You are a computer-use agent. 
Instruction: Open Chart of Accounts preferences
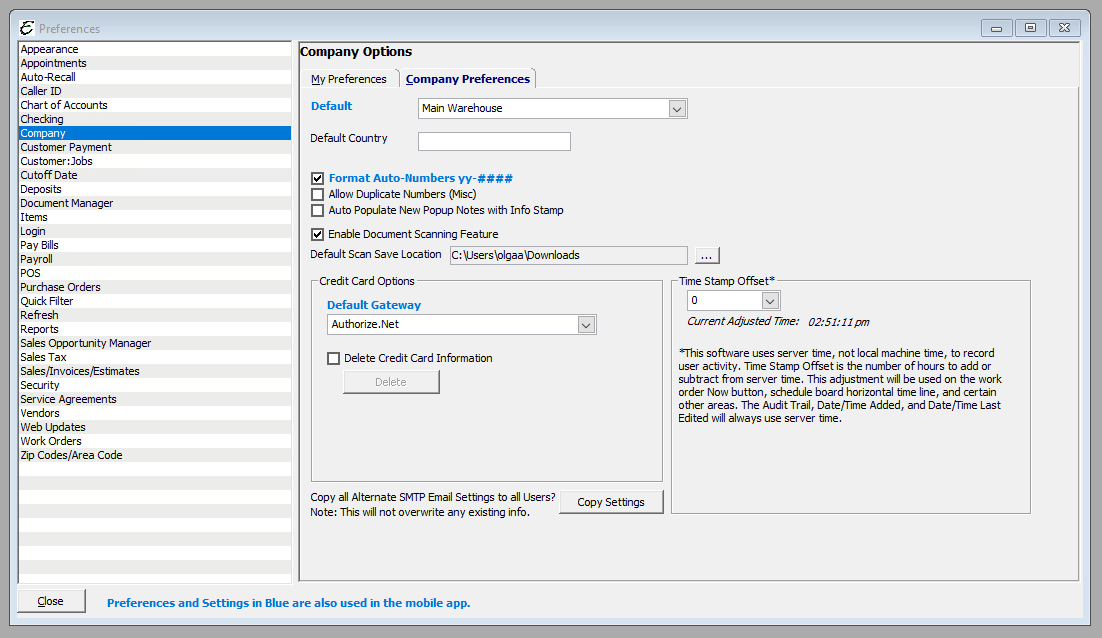[x=155, y=105]
